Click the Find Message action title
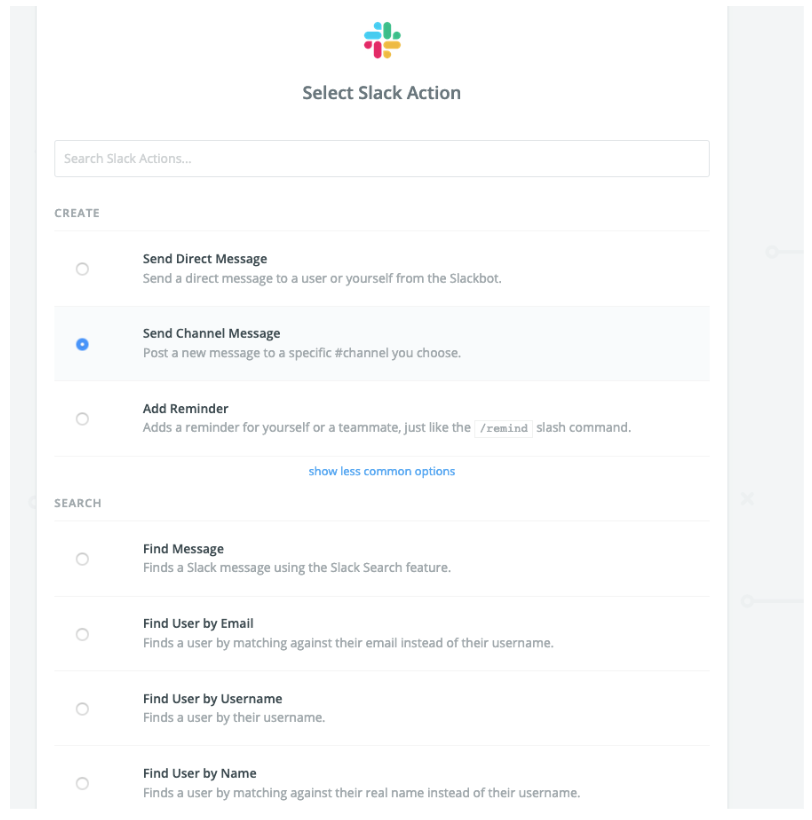 point(184,549)
